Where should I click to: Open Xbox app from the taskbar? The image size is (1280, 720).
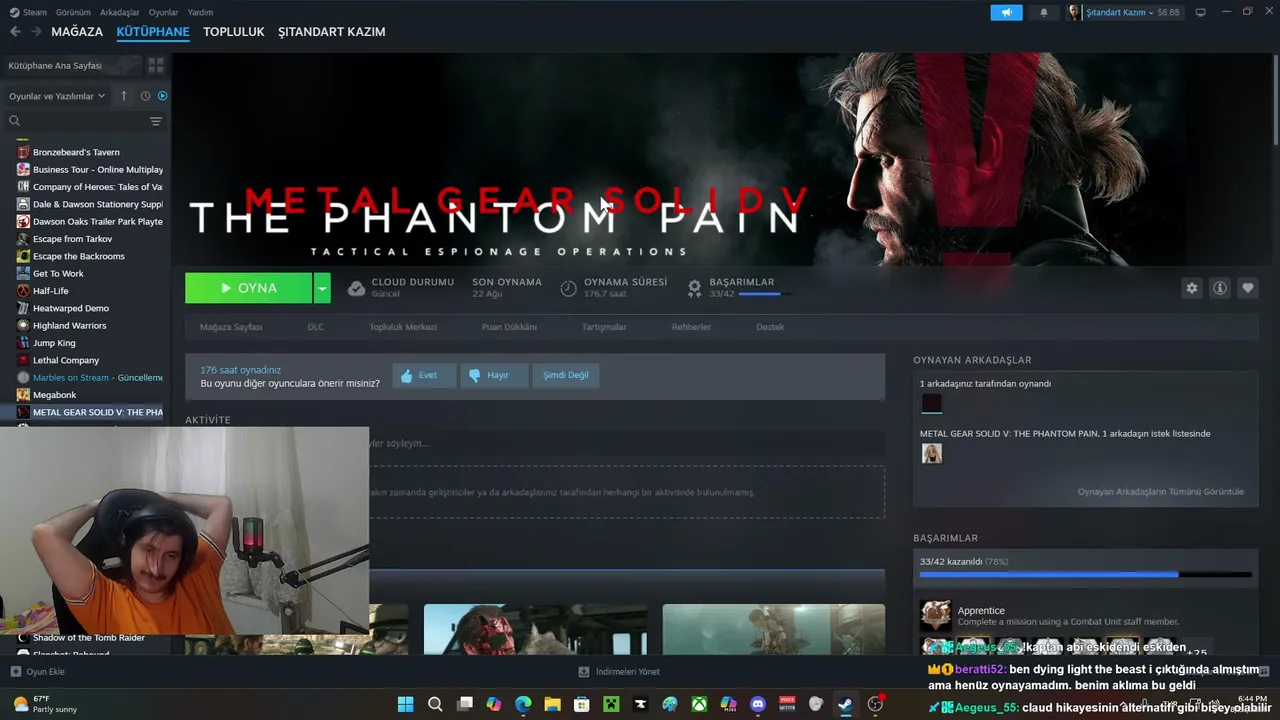point(699,704)
